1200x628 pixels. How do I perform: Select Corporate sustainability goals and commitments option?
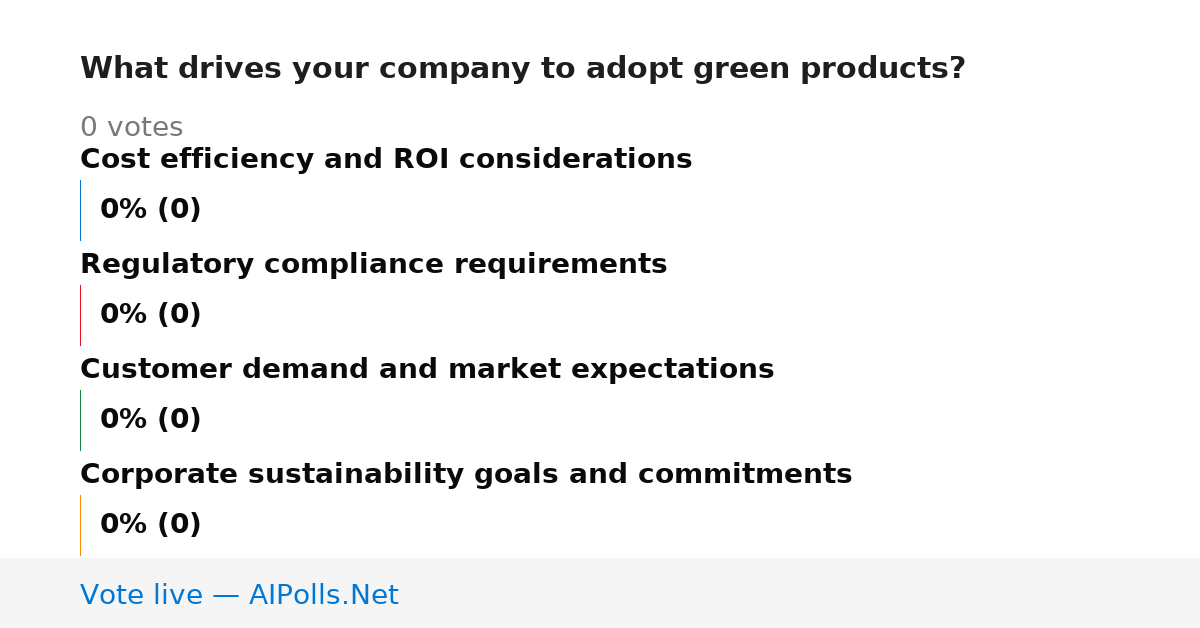[x=466, y=474]
